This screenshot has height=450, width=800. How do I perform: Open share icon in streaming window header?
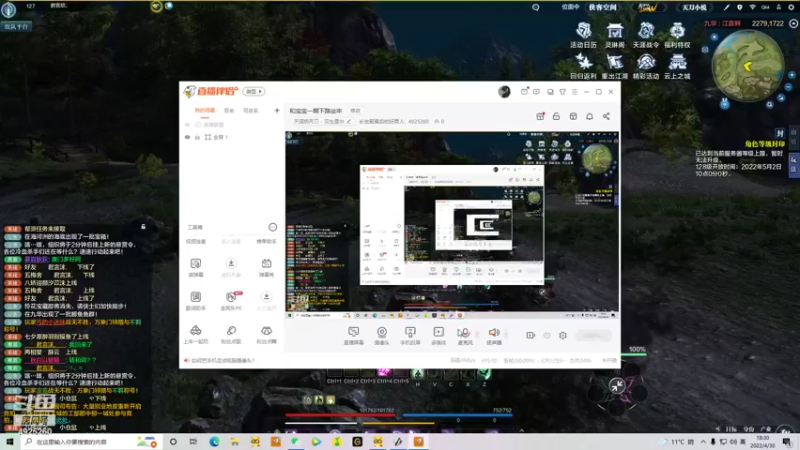(606, 116)
